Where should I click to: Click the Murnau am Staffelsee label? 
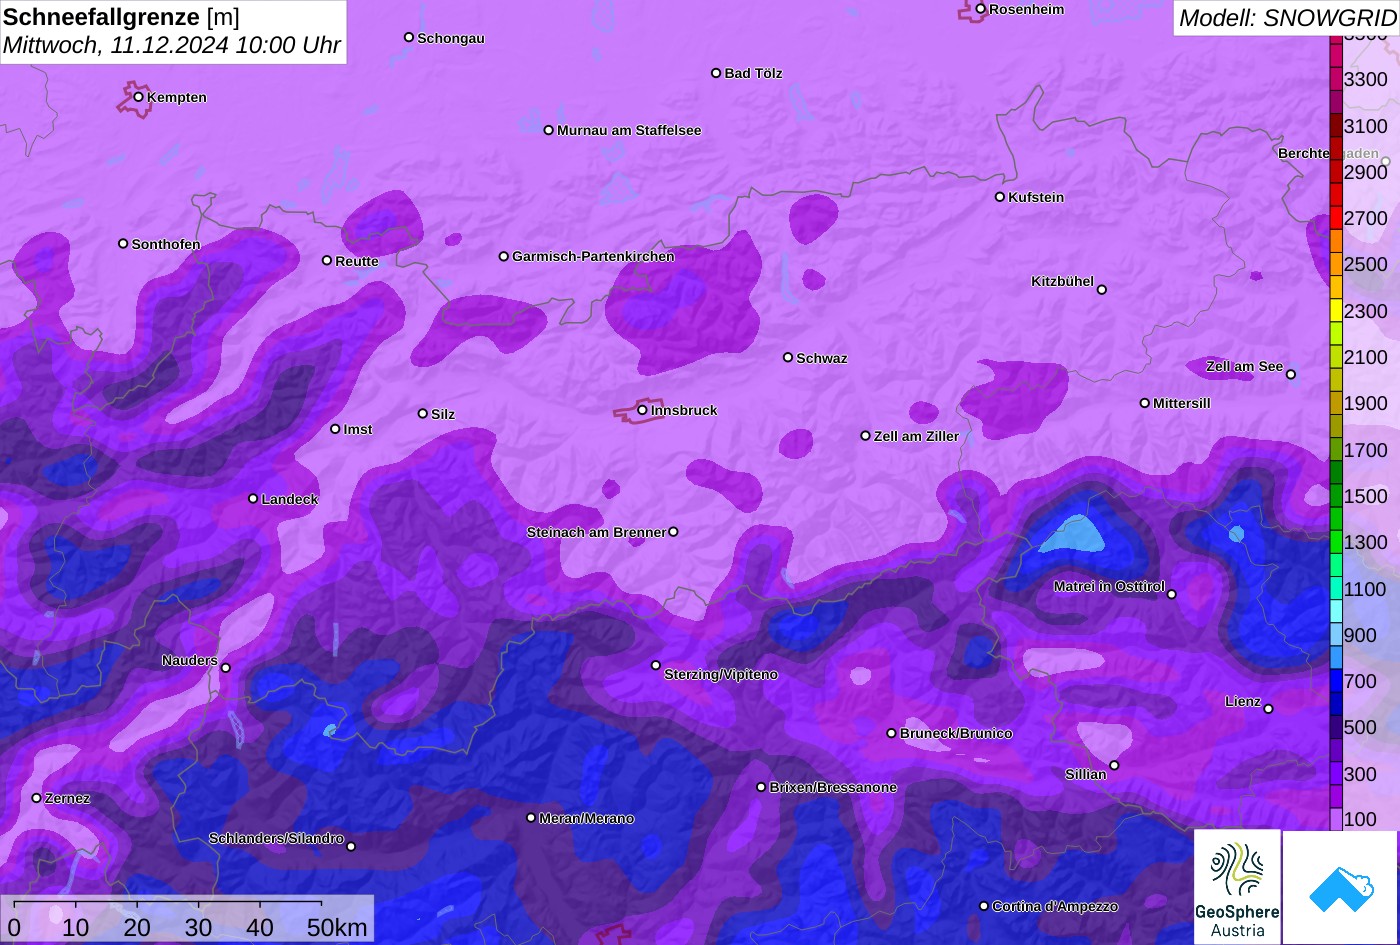pyautogui.click(x=629, y=130)
